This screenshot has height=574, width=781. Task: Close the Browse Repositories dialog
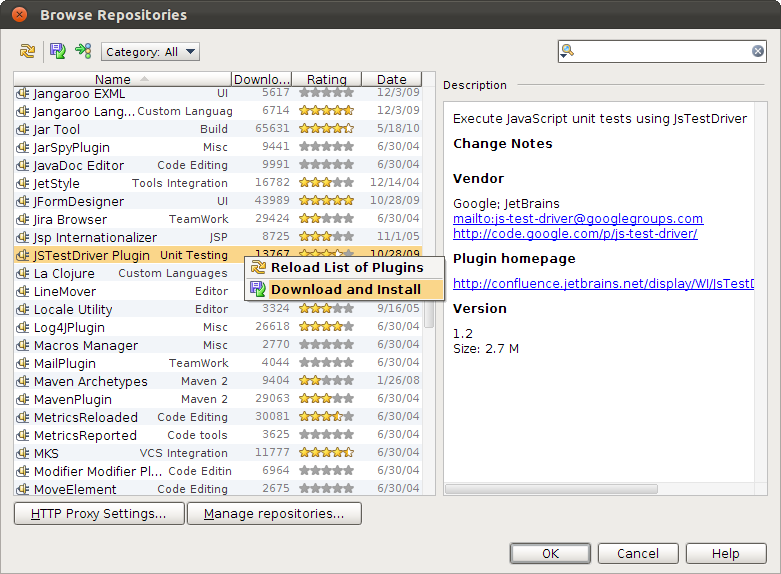(x=19, y=14)
